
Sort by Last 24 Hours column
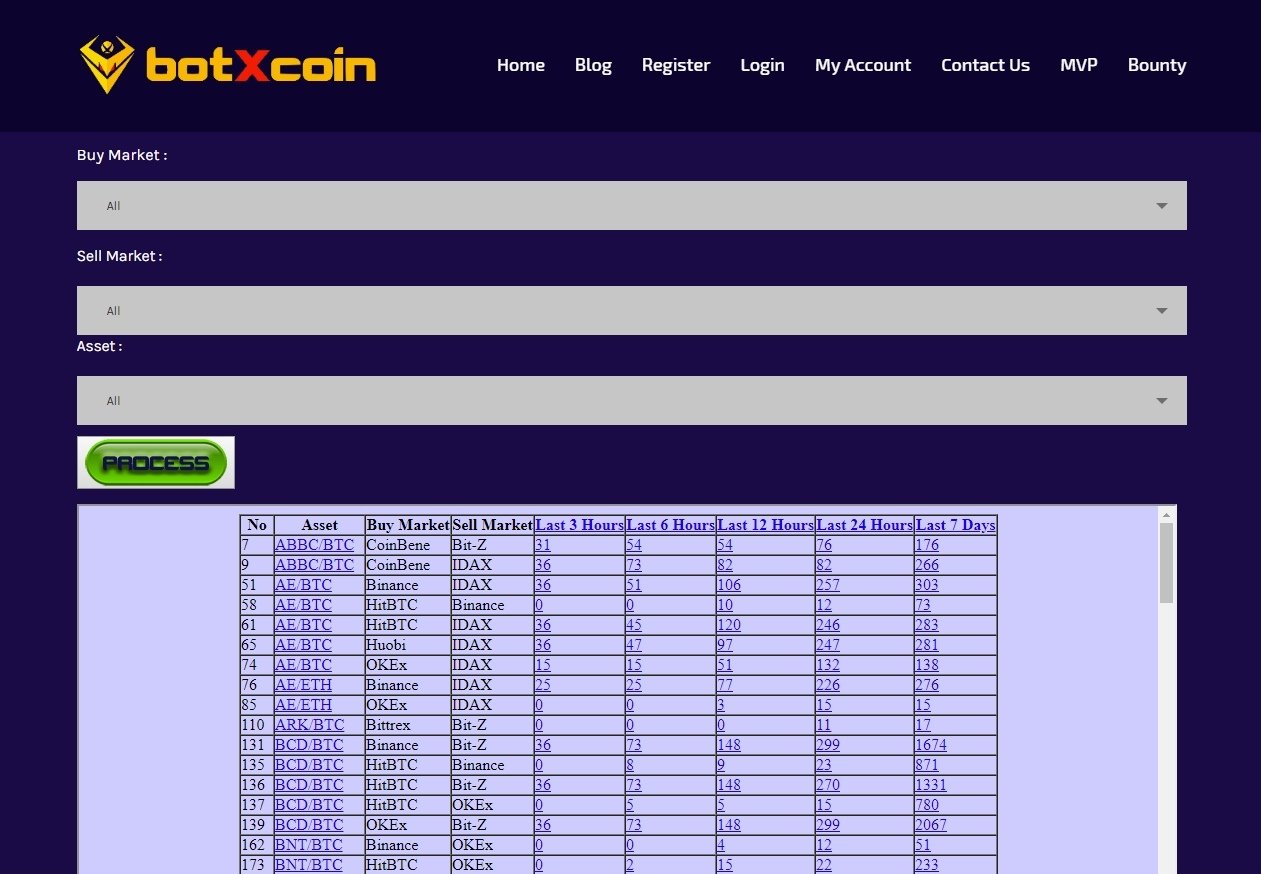click(x=865, y=525)
